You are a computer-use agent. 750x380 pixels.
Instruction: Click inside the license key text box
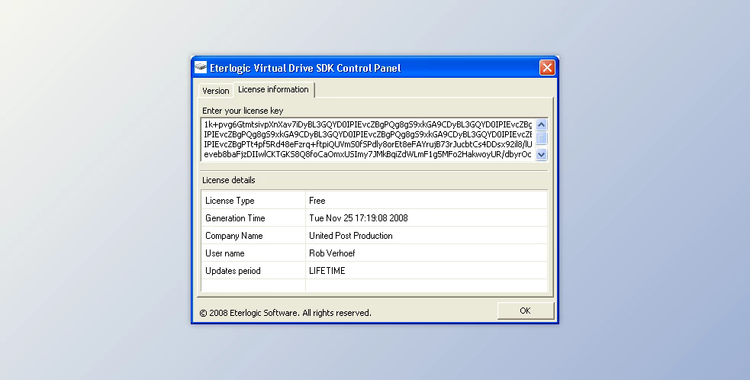[367, 139]
